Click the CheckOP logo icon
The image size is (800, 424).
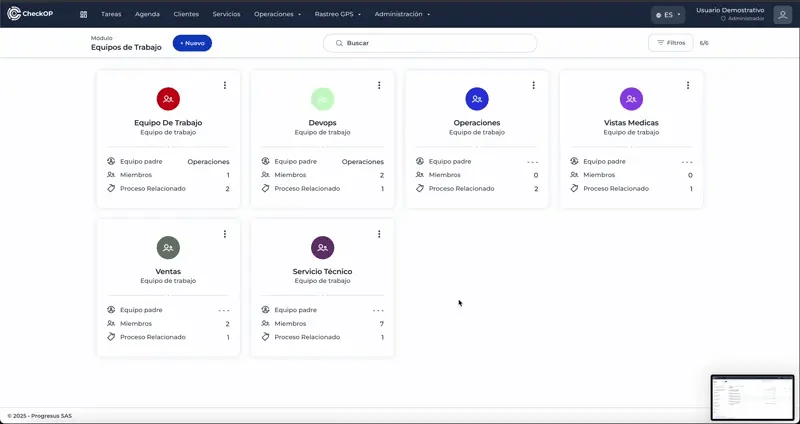click(14, 14)
